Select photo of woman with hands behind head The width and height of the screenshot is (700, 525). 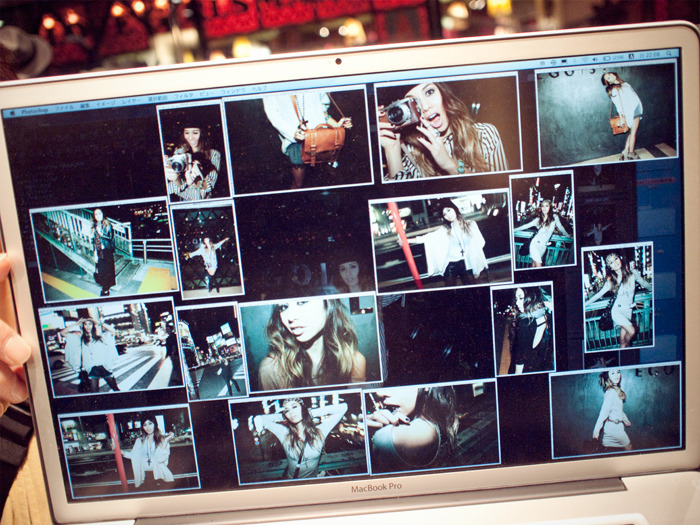pos(298,438)
